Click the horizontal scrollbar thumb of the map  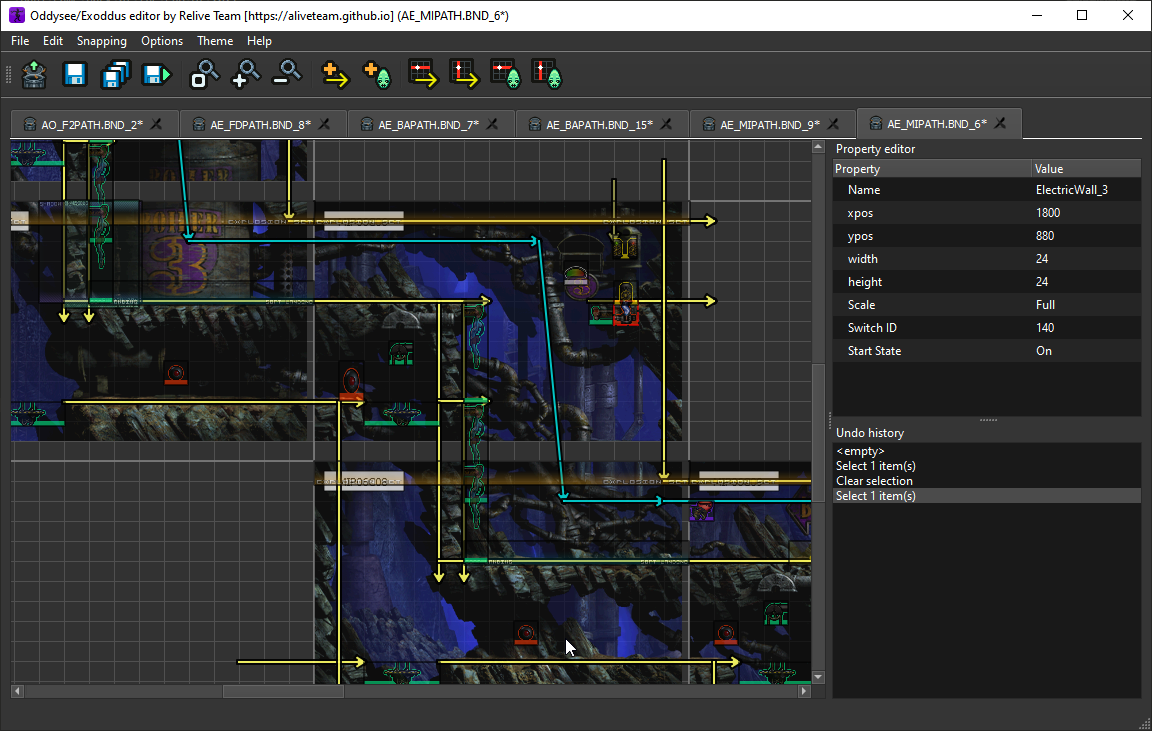tap(283, 691)
